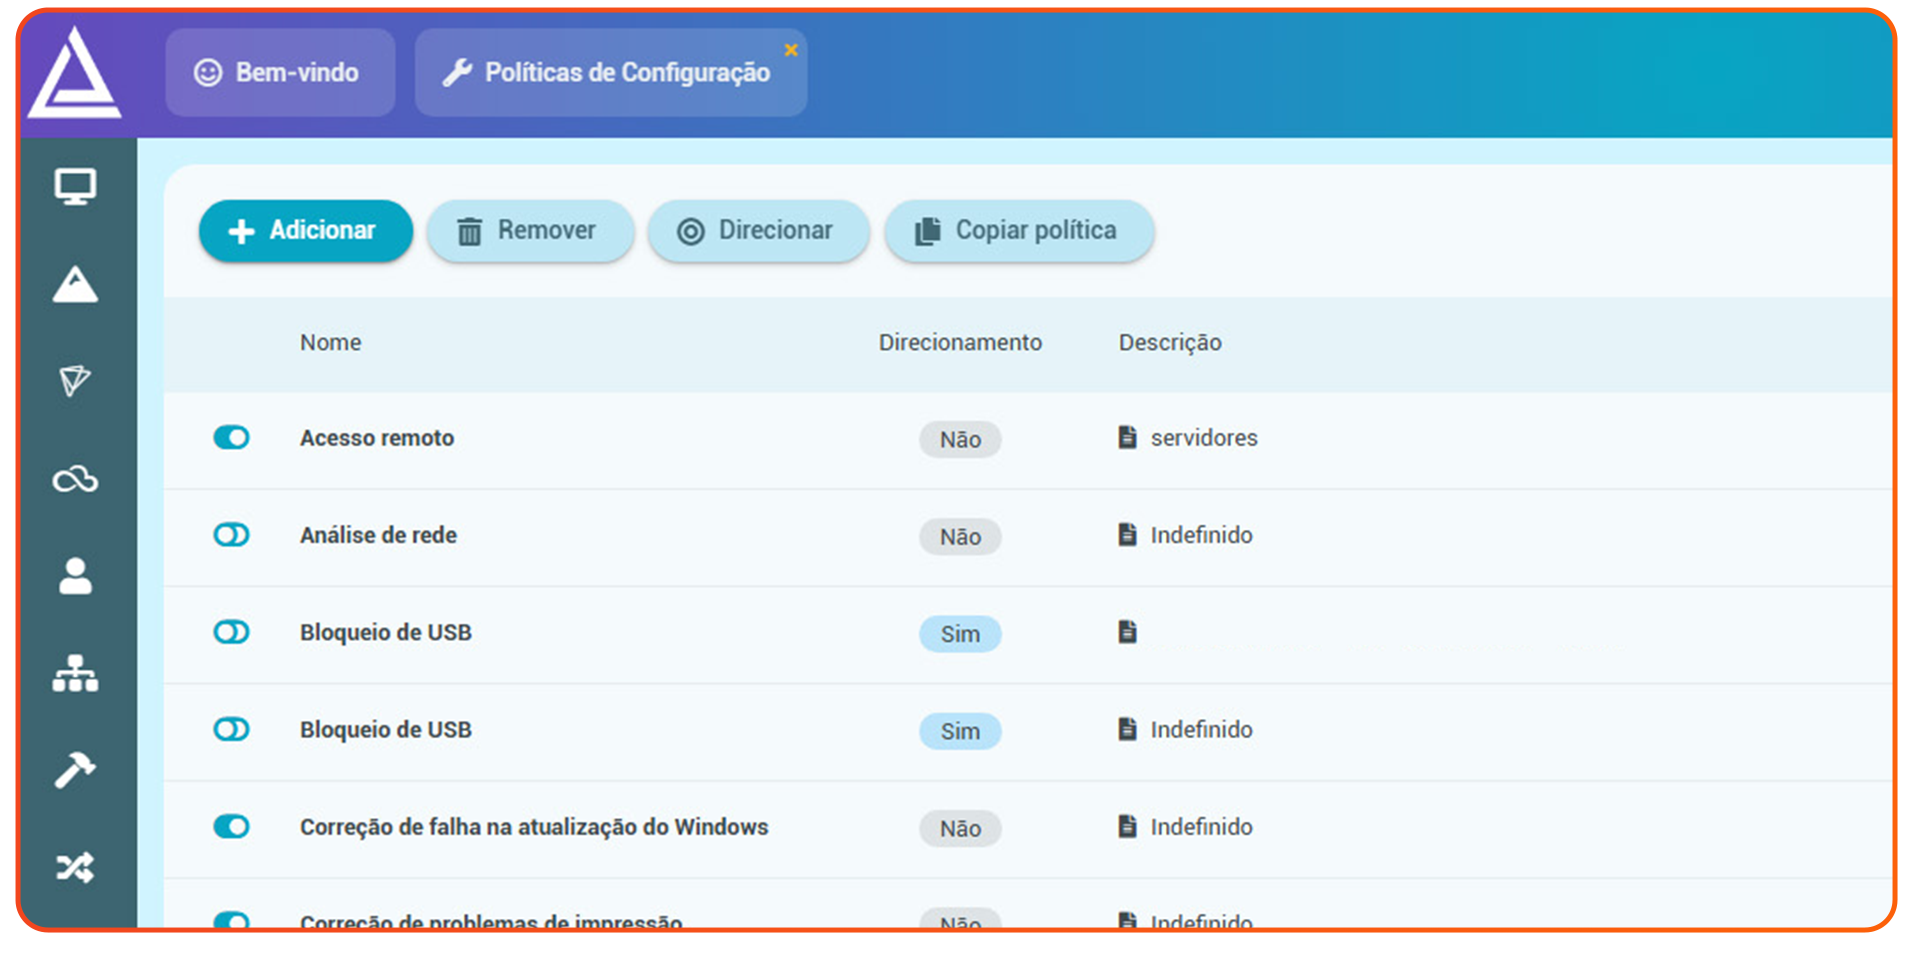The image size is (1919, 954).
Task: Click the triangle logo at top left
Action: click(75, 73)
